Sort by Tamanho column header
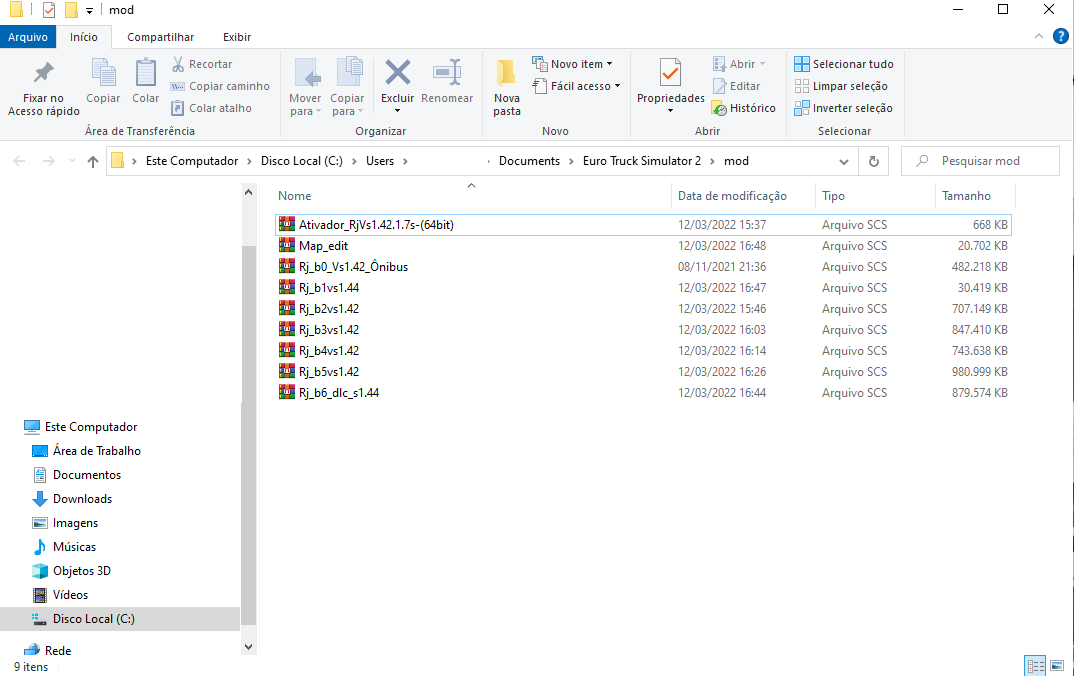1074x676 pixels. tap(966, 196)
